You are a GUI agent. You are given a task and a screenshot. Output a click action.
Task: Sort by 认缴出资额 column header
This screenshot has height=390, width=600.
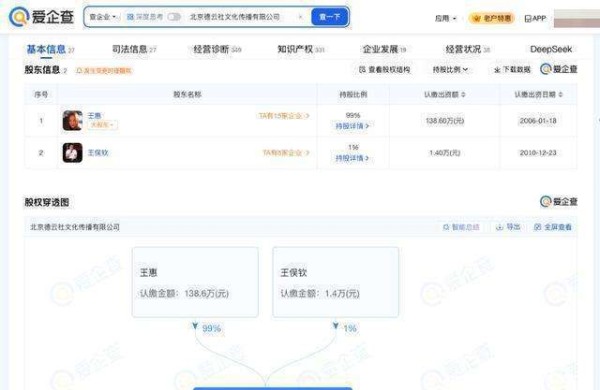point(445,95)
